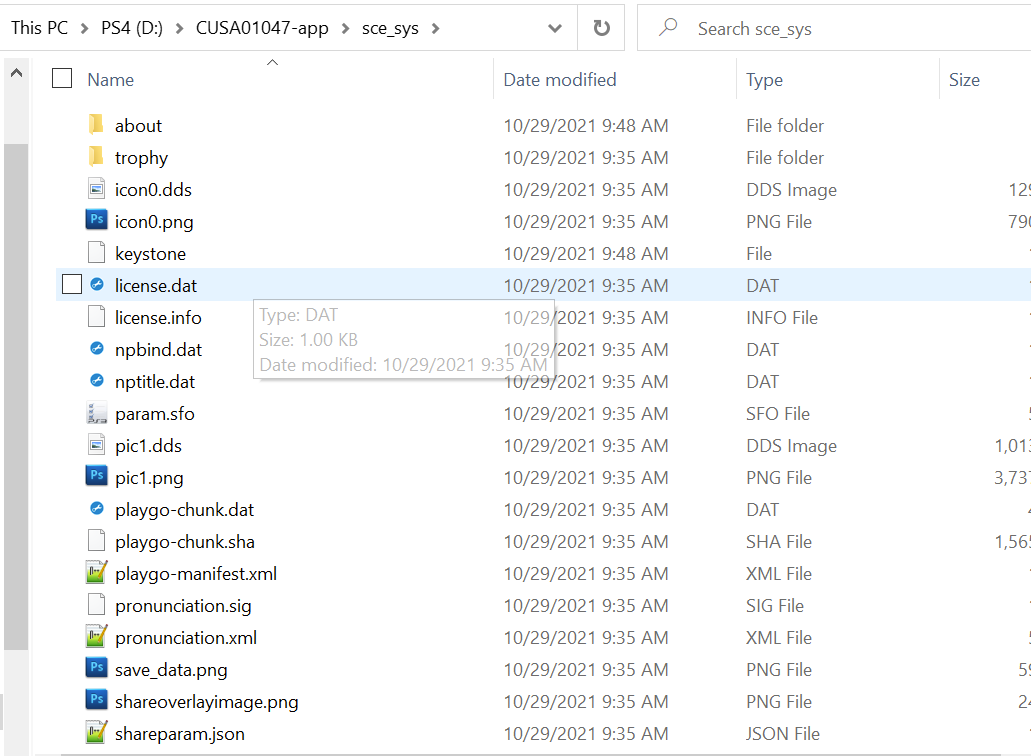
Task: Click the playgo-manifest.xml file icon
Action: tap(96, 573)
